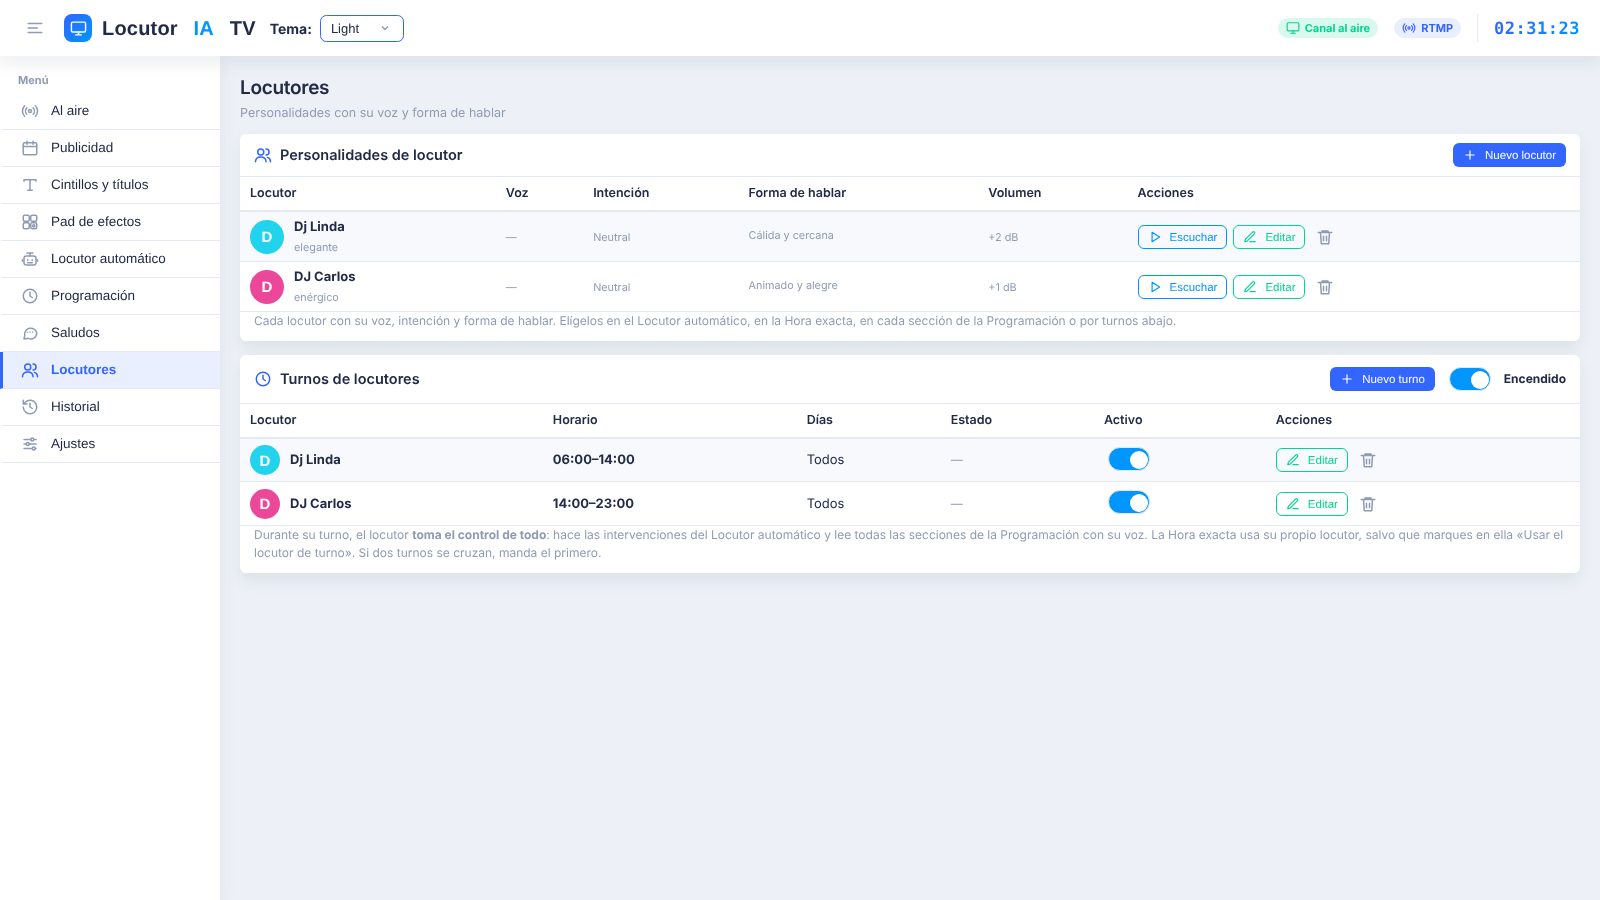1600x900 pixels.
Task: Edit the Dj Linda personality
Action: coord(1269,237)
